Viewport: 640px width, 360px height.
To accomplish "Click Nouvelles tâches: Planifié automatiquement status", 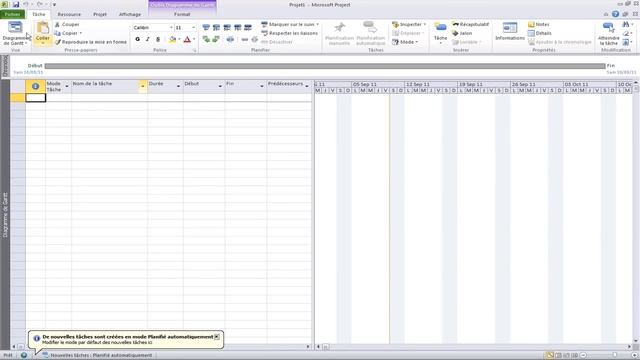I will 97,355.
